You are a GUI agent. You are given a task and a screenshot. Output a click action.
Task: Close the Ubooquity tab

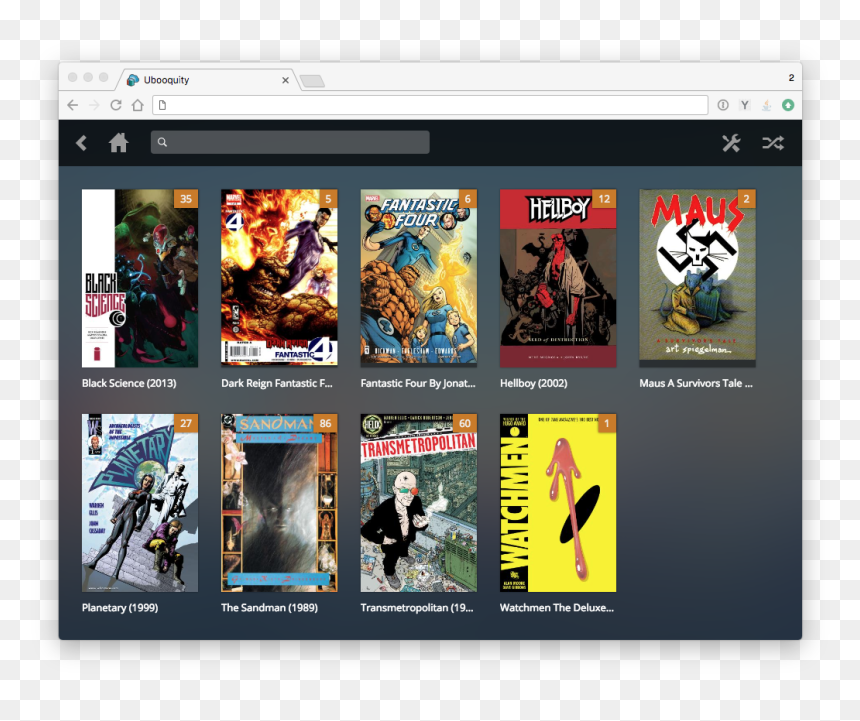(285, 80)
